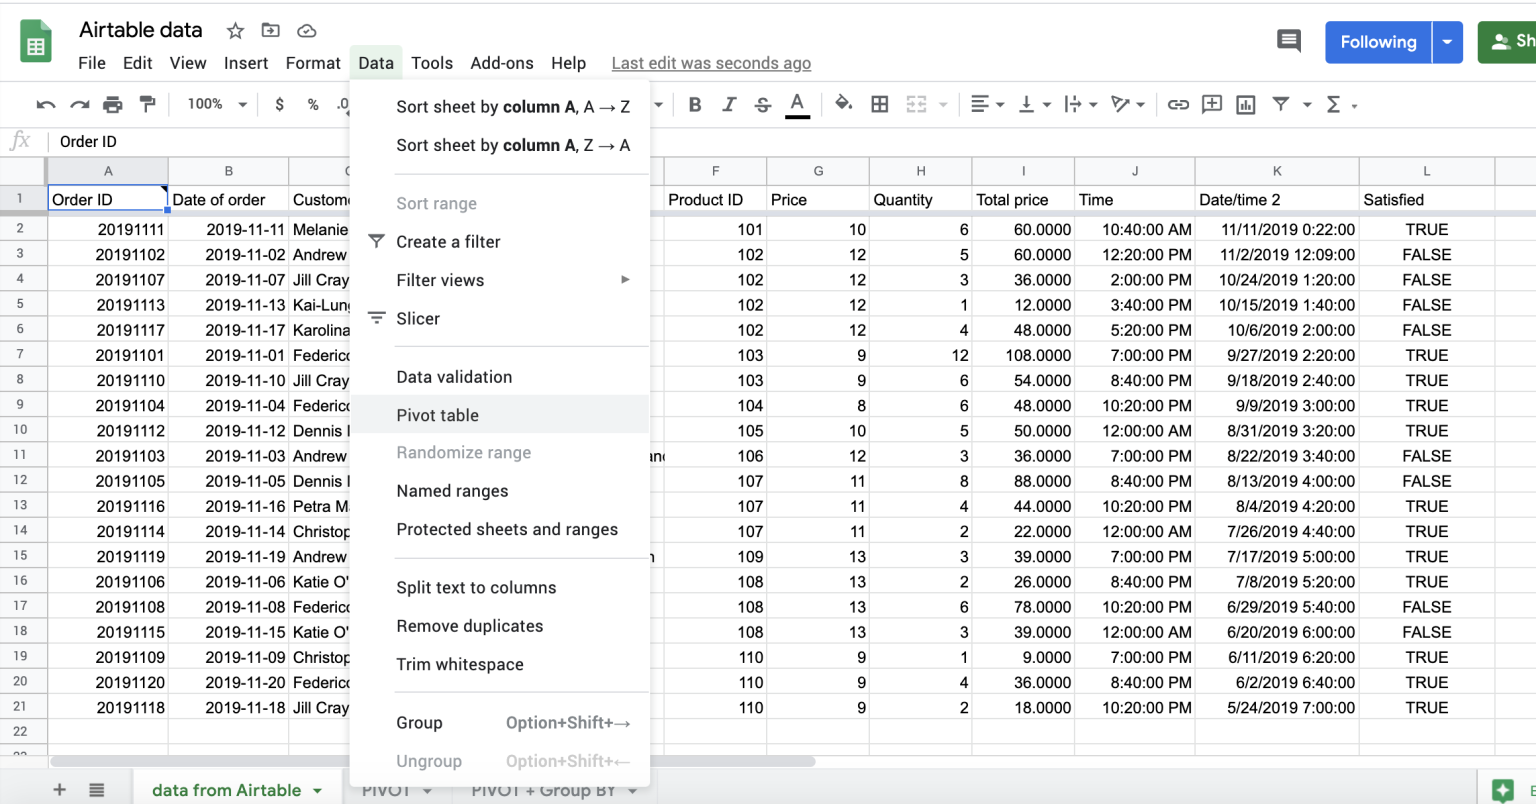Toggle strikethrough formatting

[762, 104]
